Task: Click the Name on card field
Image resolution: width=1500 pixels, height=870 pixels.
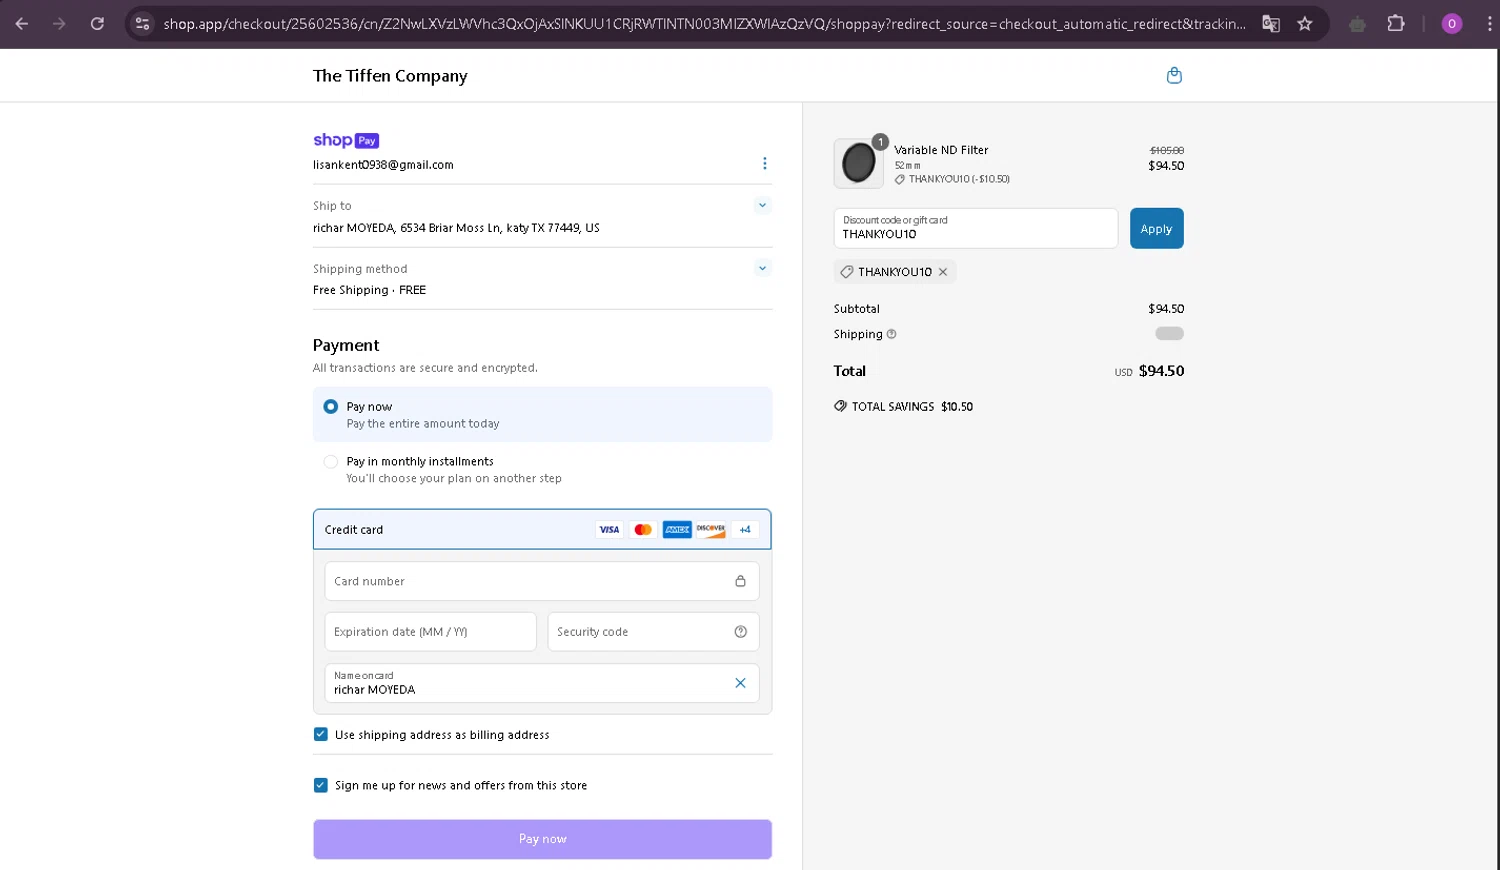Action: [541, 683]
